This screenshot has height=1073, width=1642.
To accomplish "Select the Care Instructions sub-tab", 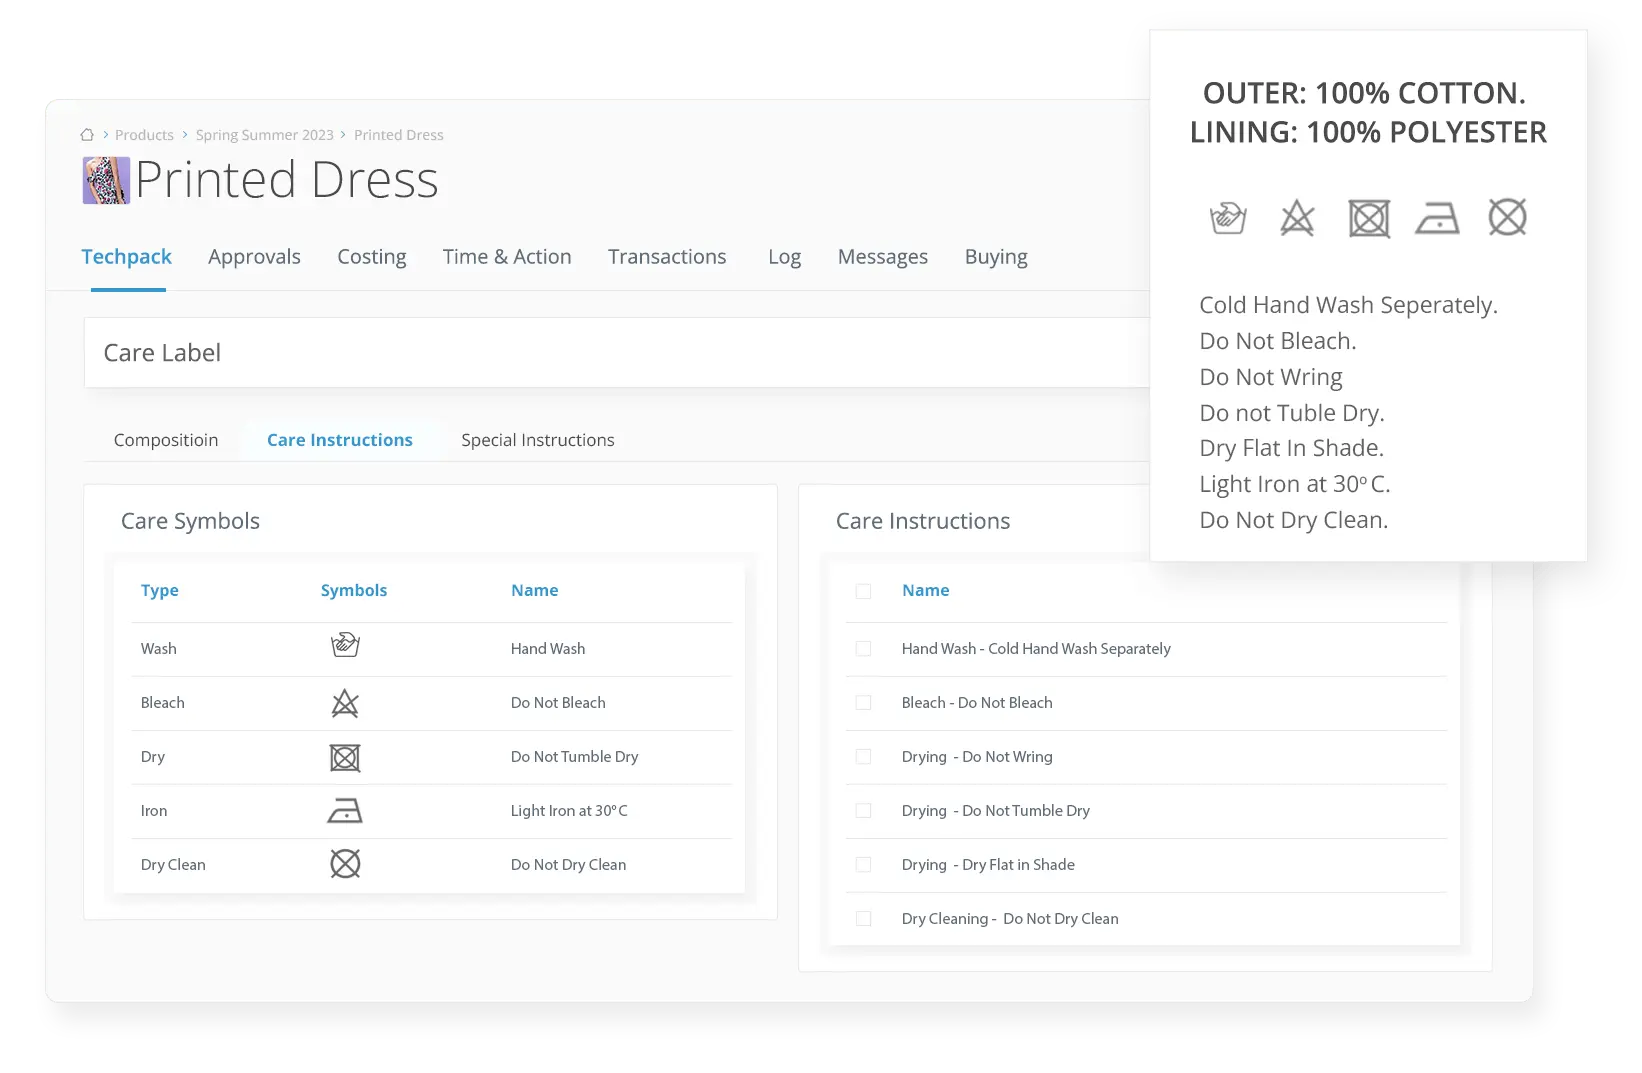I will point(340,440).
